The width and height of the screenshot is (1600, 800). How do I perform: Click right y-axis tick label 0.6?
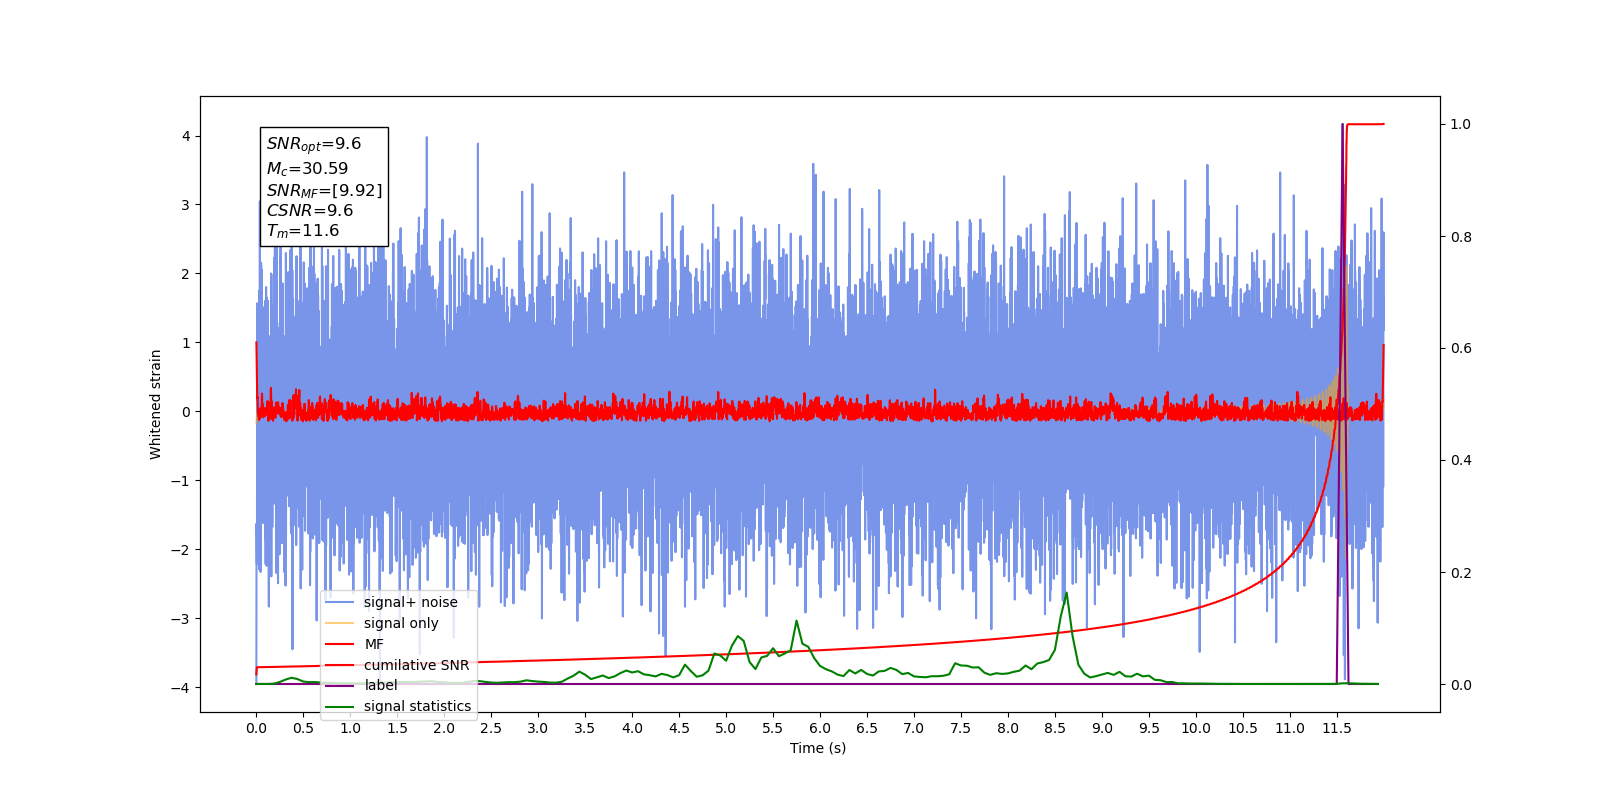[1461, 348]
